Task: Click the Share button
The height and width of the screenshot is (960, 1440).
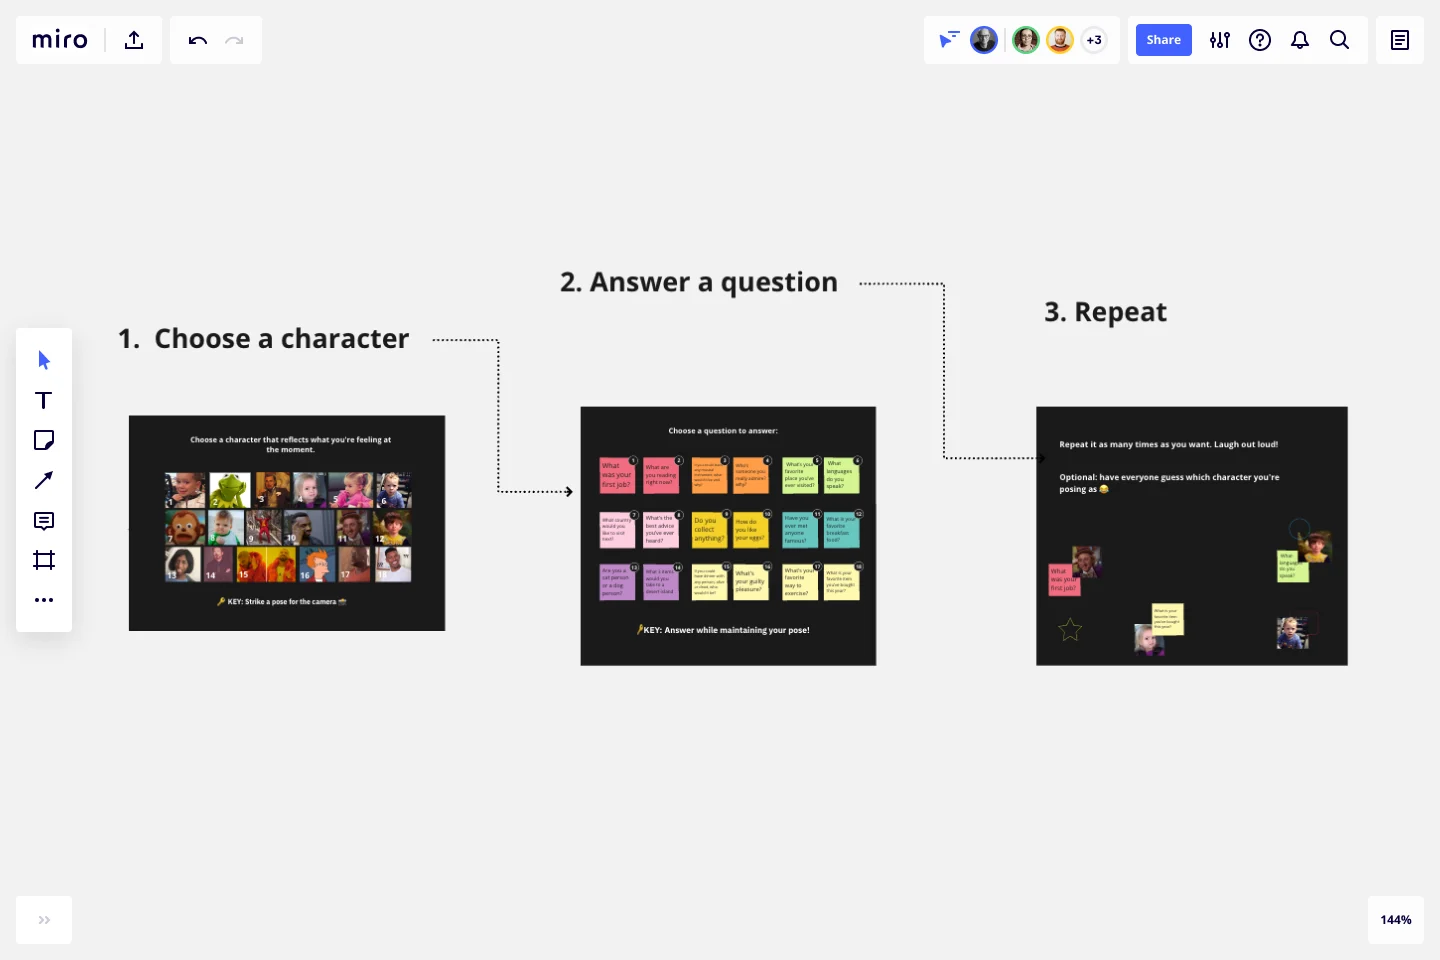Action: click(1164, 40)
